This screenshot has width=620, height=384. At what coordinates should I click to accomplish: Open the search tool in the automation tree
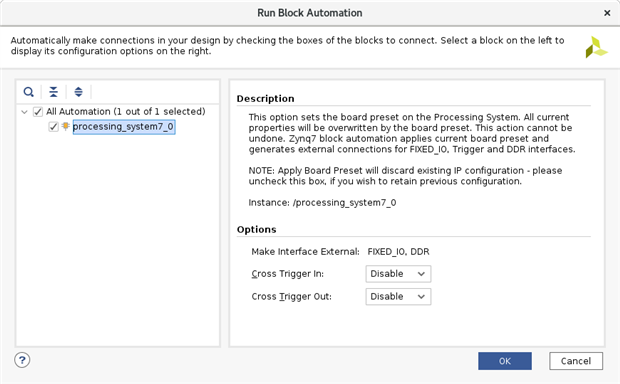pyautogui.click(x=28, y=92)
